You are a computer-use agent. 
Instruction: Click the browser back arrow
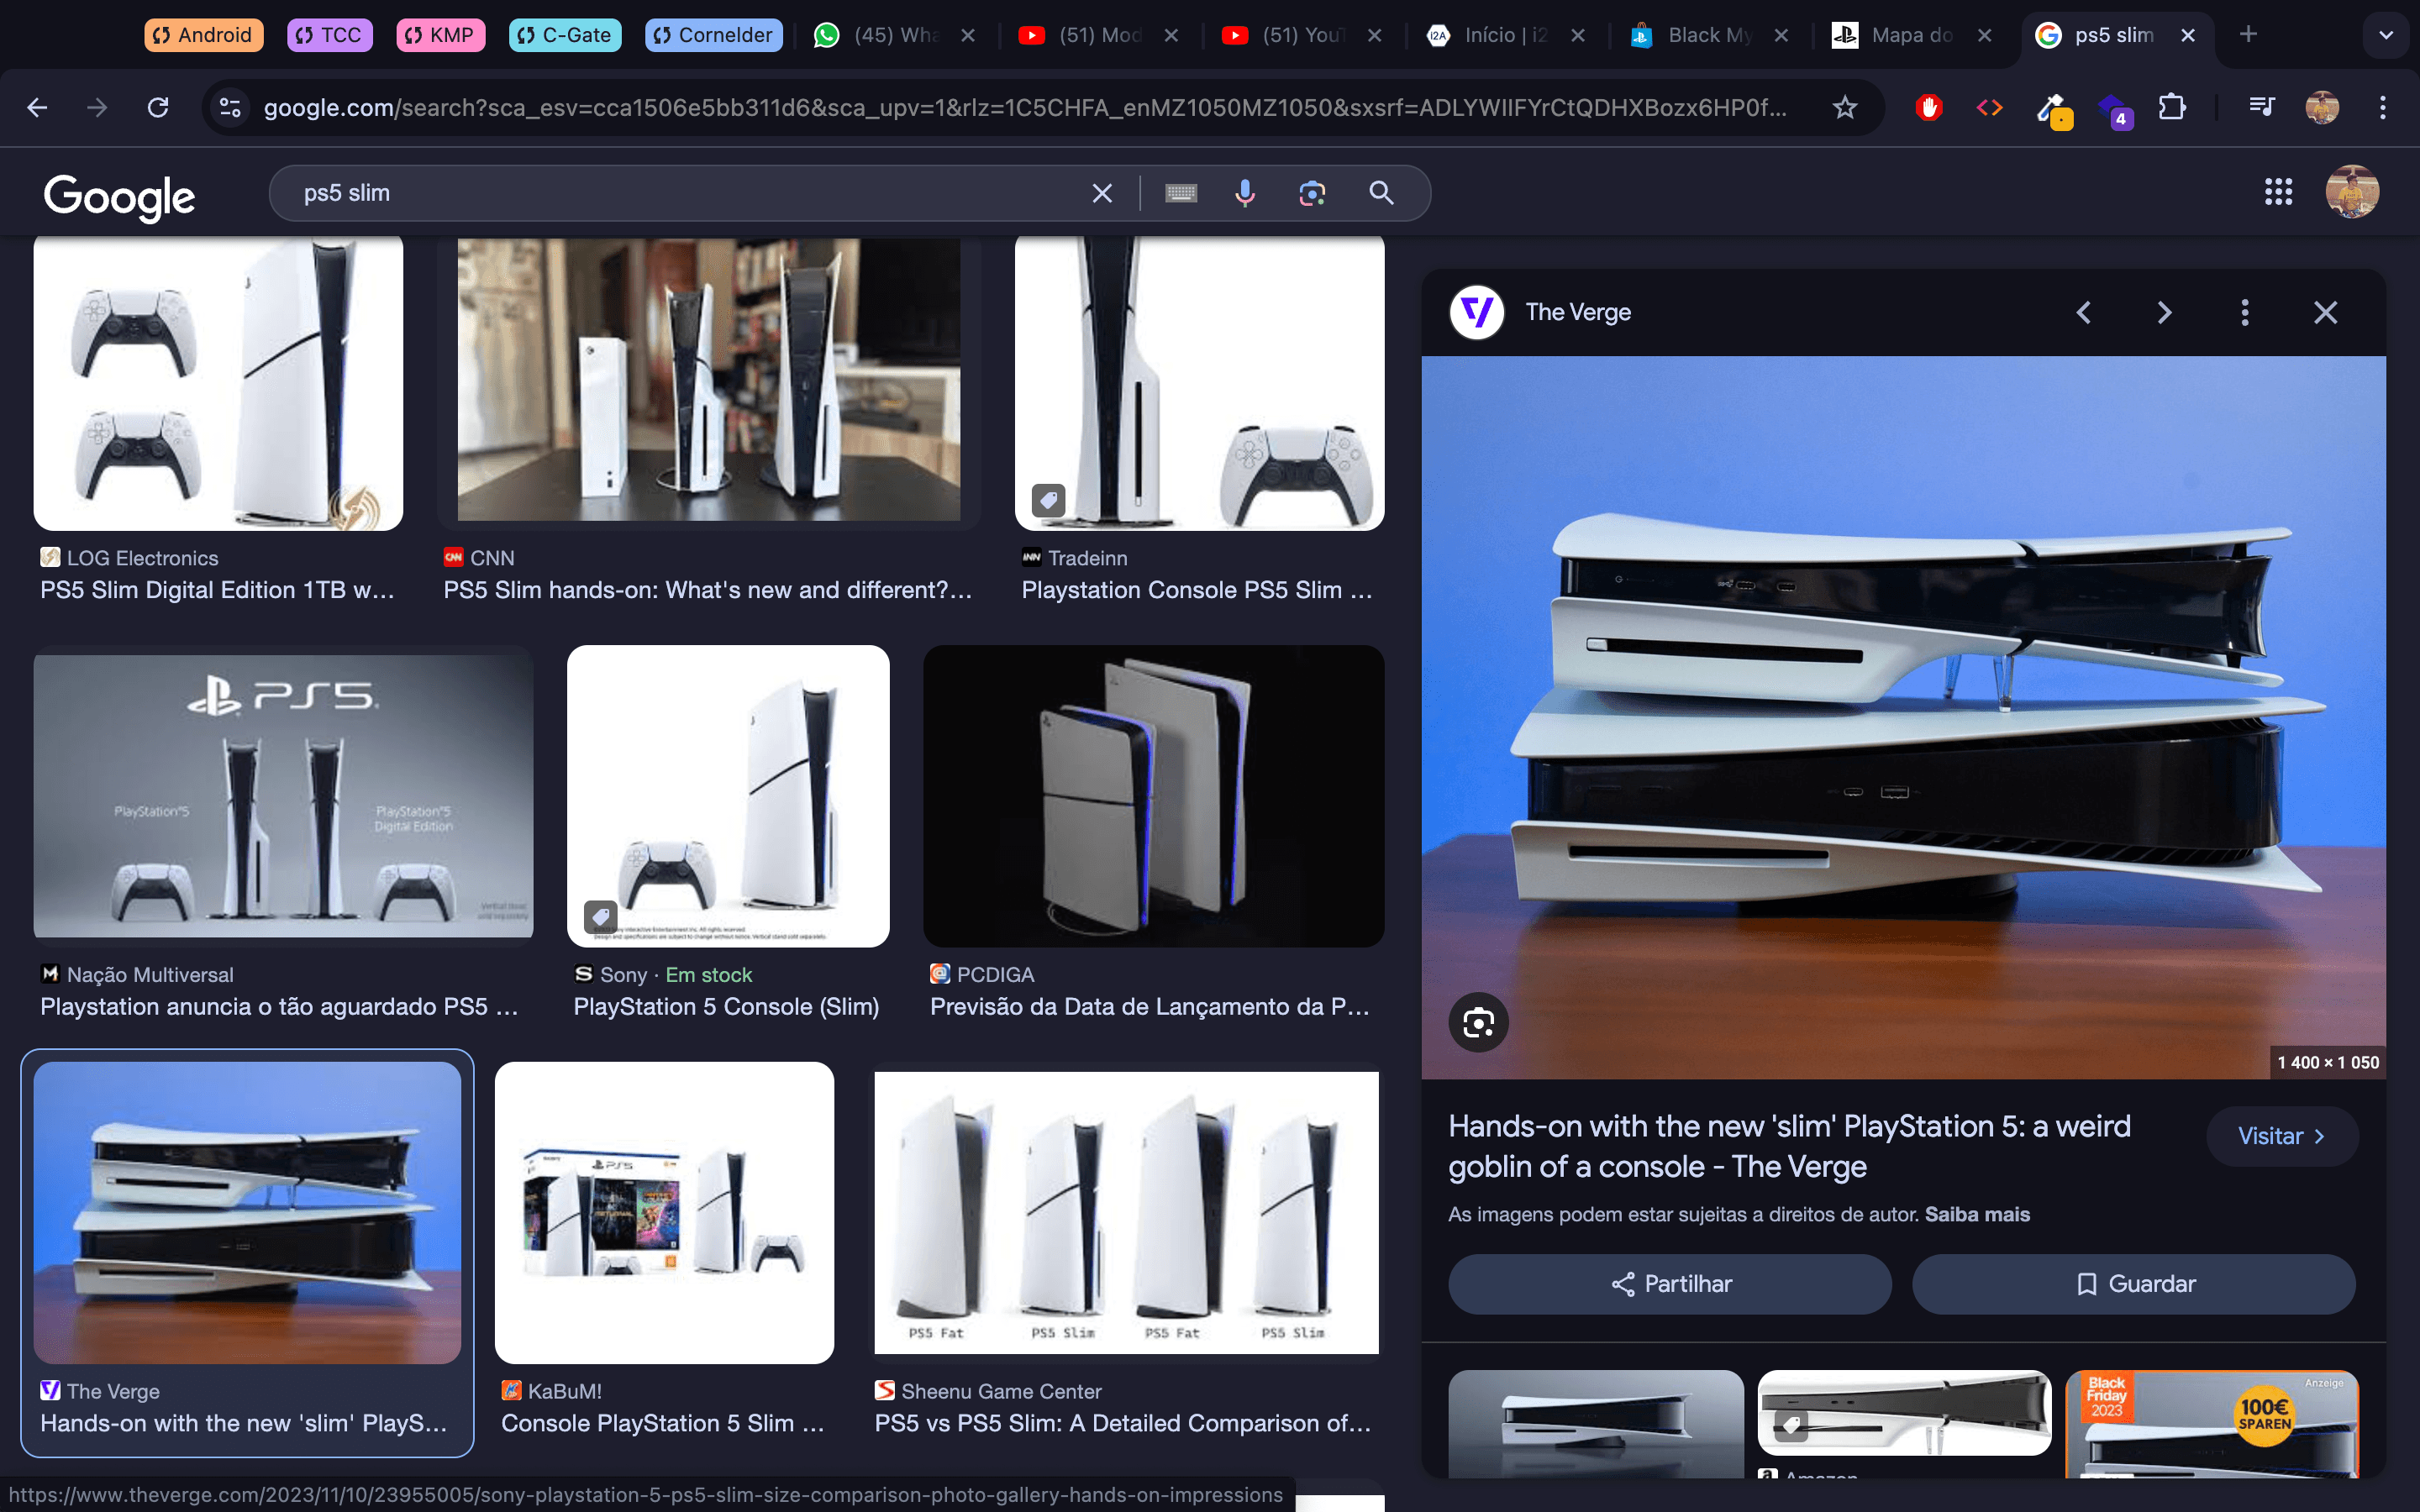[37, 107]
